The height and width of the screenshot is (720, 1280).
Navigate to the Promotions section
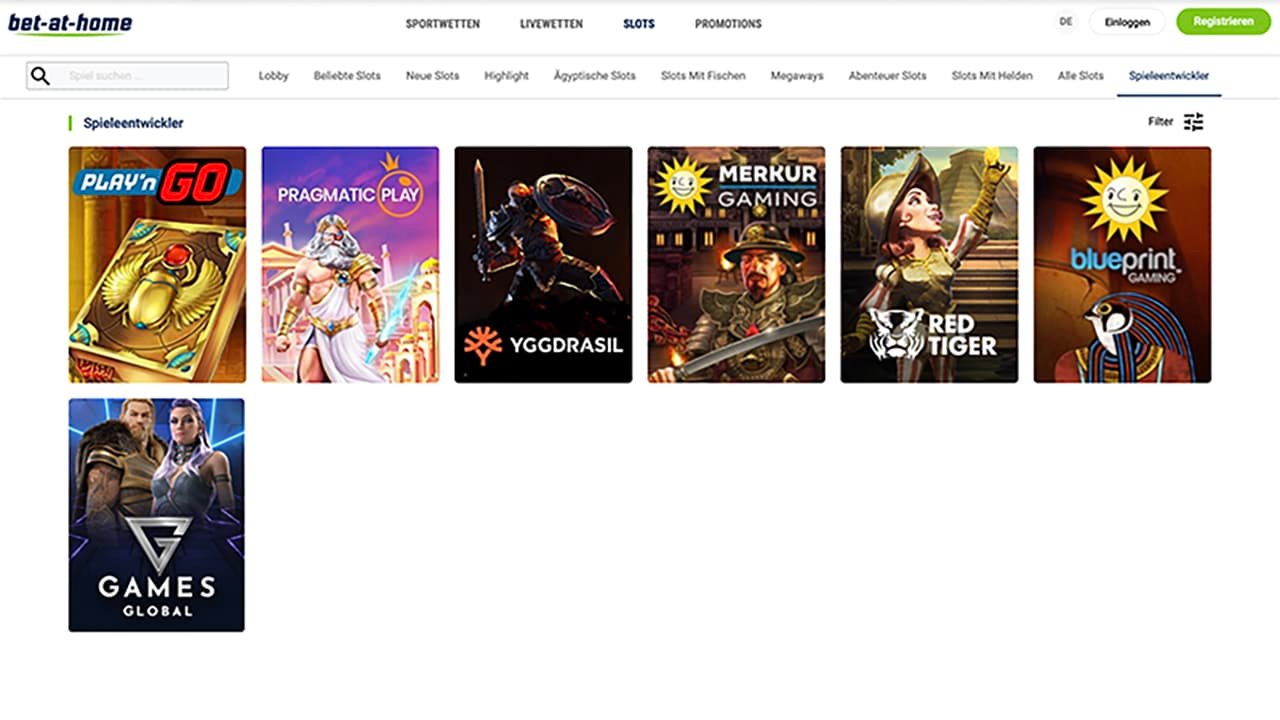click(x=727, y=23)
